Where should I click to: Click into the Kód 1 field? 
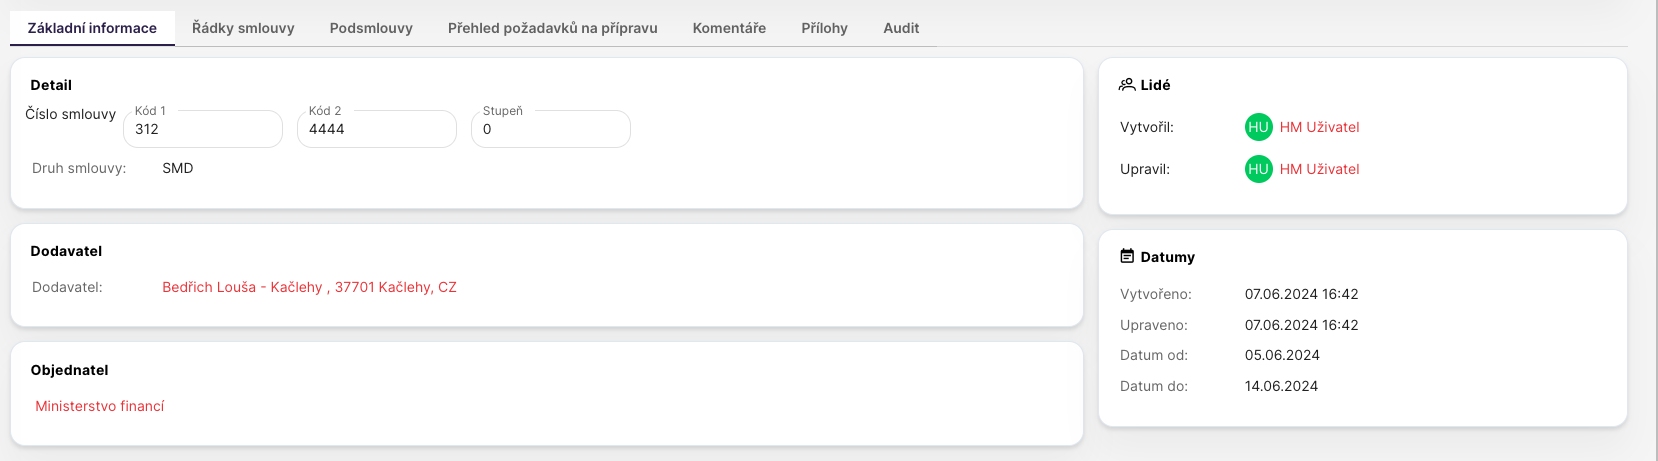click(203, 130)
